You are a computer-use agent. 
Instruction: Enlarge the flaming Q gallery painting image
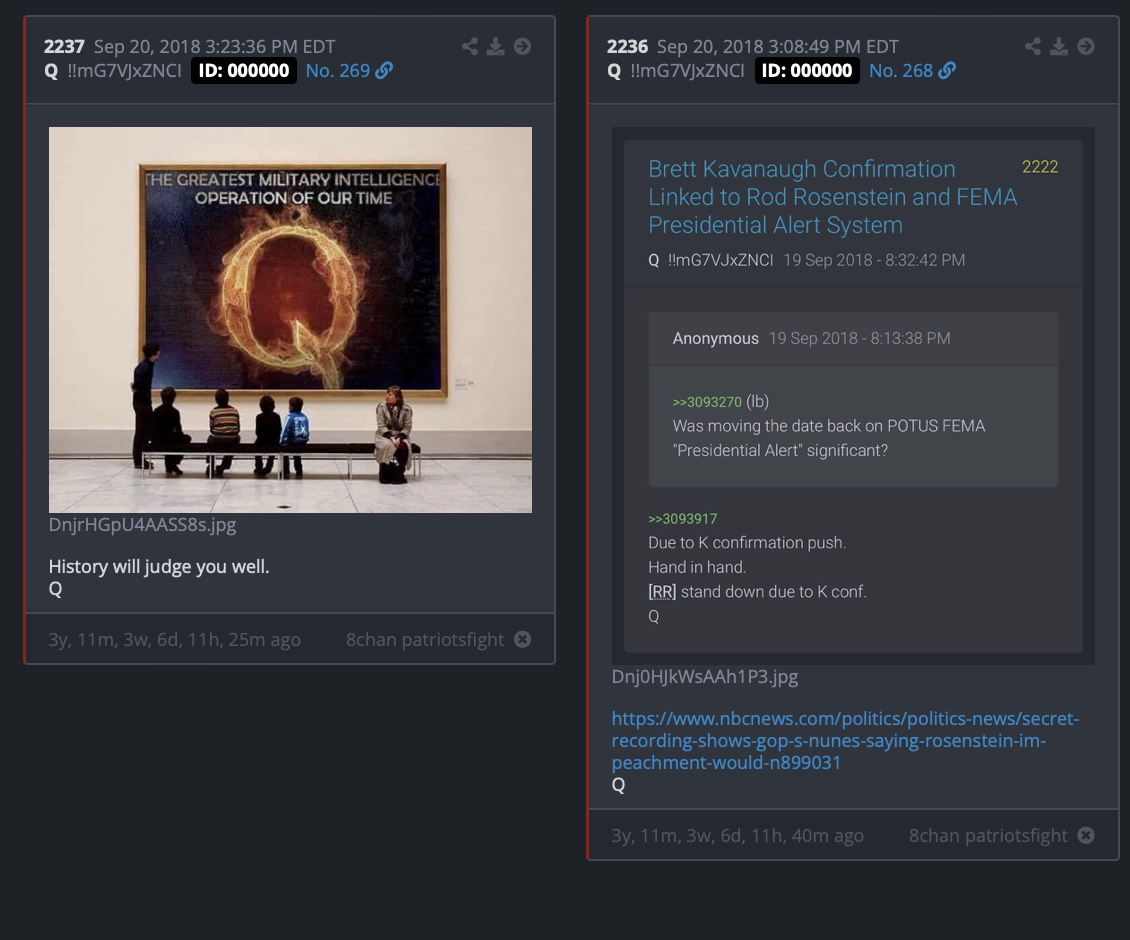point(290,320)
